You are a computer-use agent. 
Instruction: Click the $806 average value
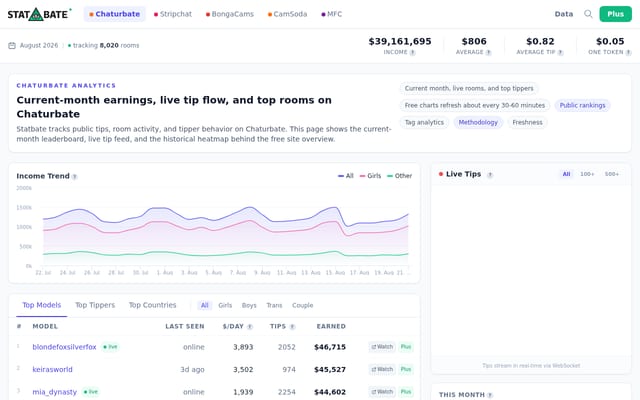474,41
